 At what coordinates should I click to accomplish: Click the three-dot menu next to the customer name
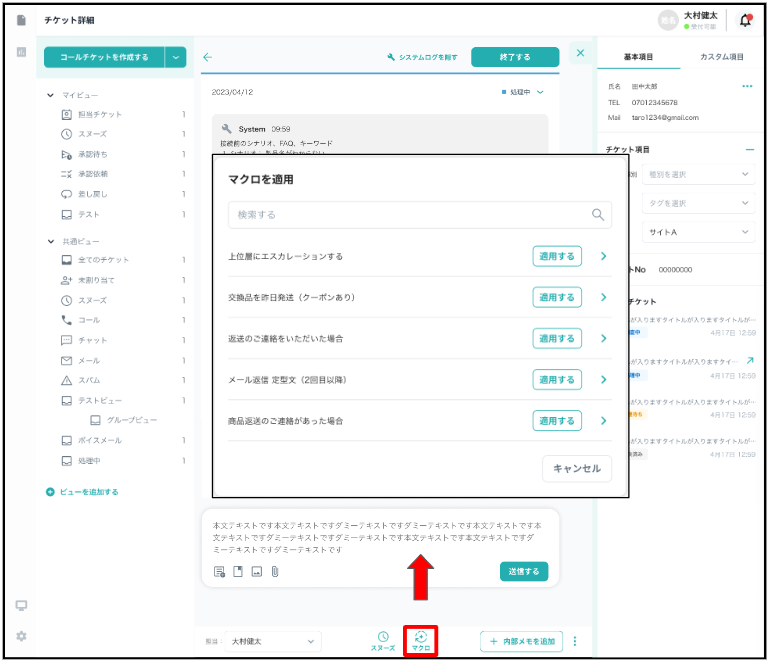coord(746,87)
